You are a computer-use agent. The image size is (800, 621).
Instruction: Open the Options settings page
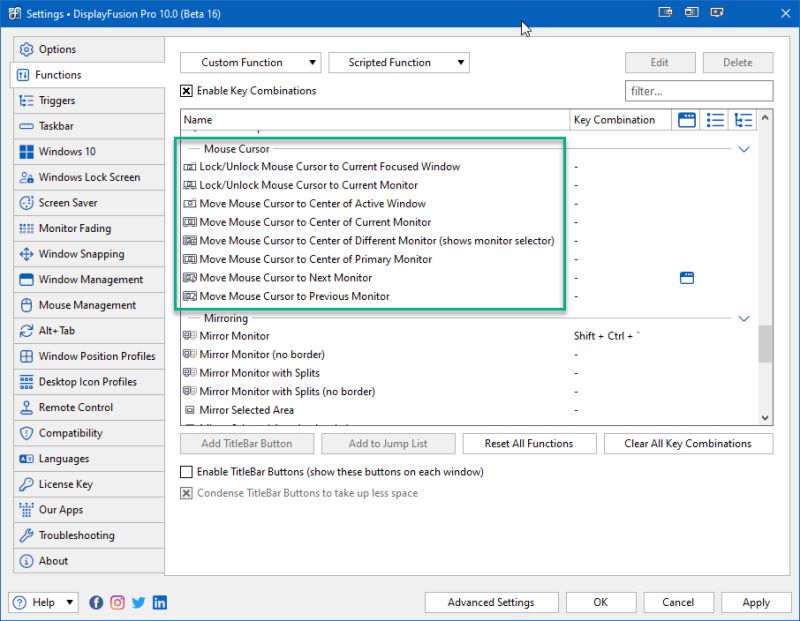[89, 49]
